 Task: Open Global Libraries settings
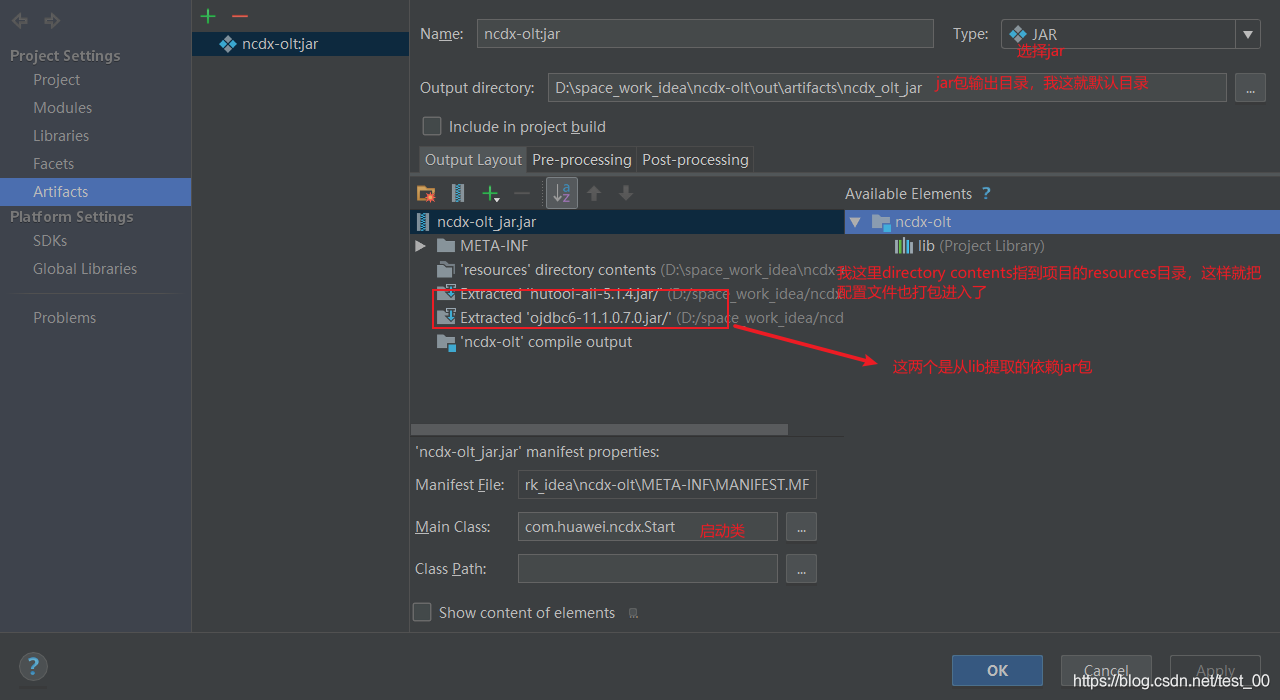[x=85, y=269]
